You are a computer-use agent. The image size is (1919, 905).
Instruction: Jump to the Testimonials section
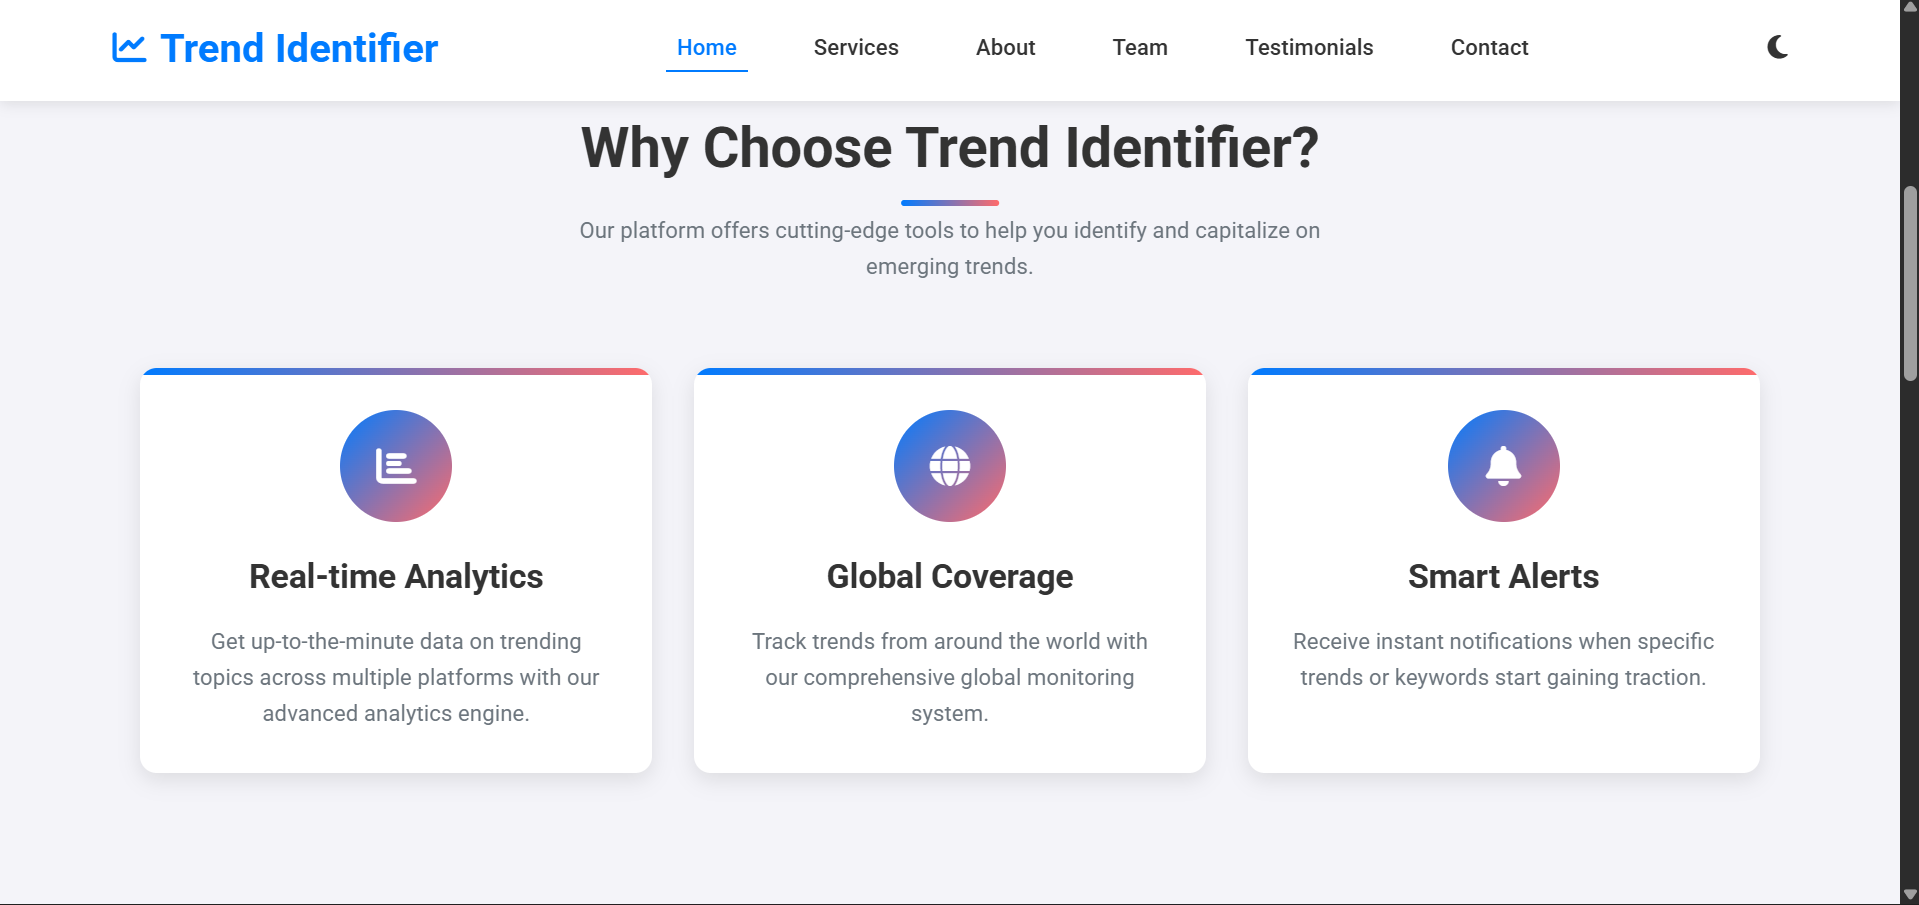(1309, 48)
